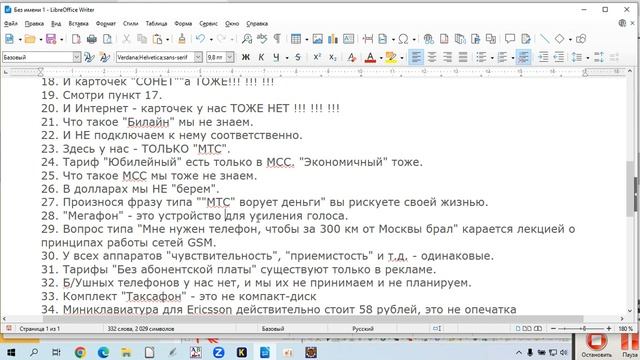Toggle formatting marks (pilcrow)
Screen dimensions: 640x360
(x=277, y=39)
